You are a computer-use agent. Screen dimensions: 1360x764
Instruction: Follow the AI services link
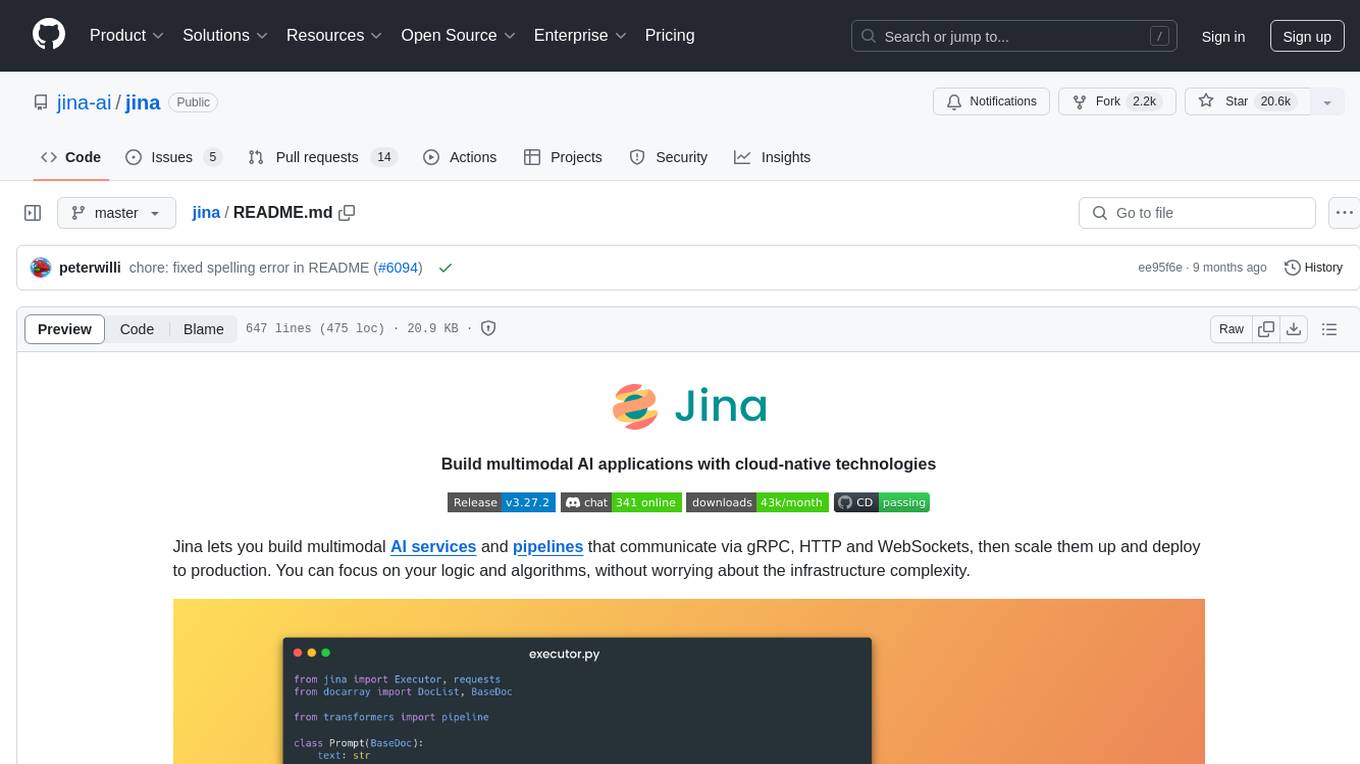(433, 546)
